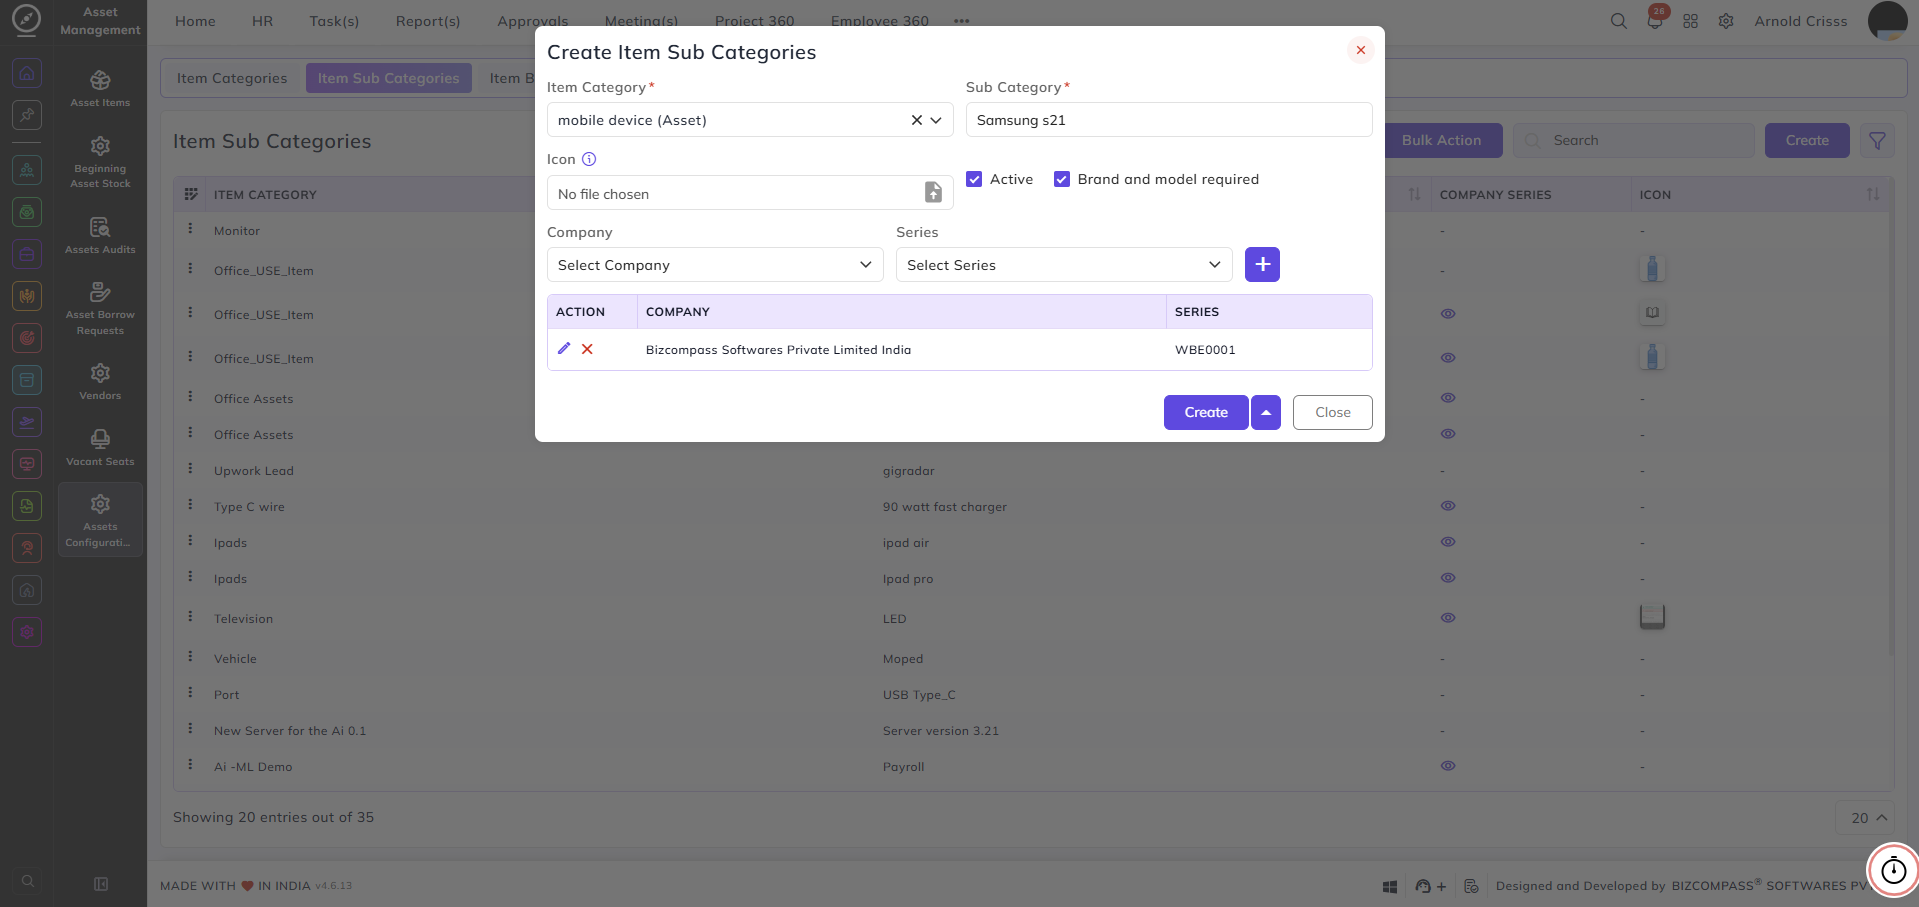
Task: Click user avatar picture
Action: pos(1887,21)
